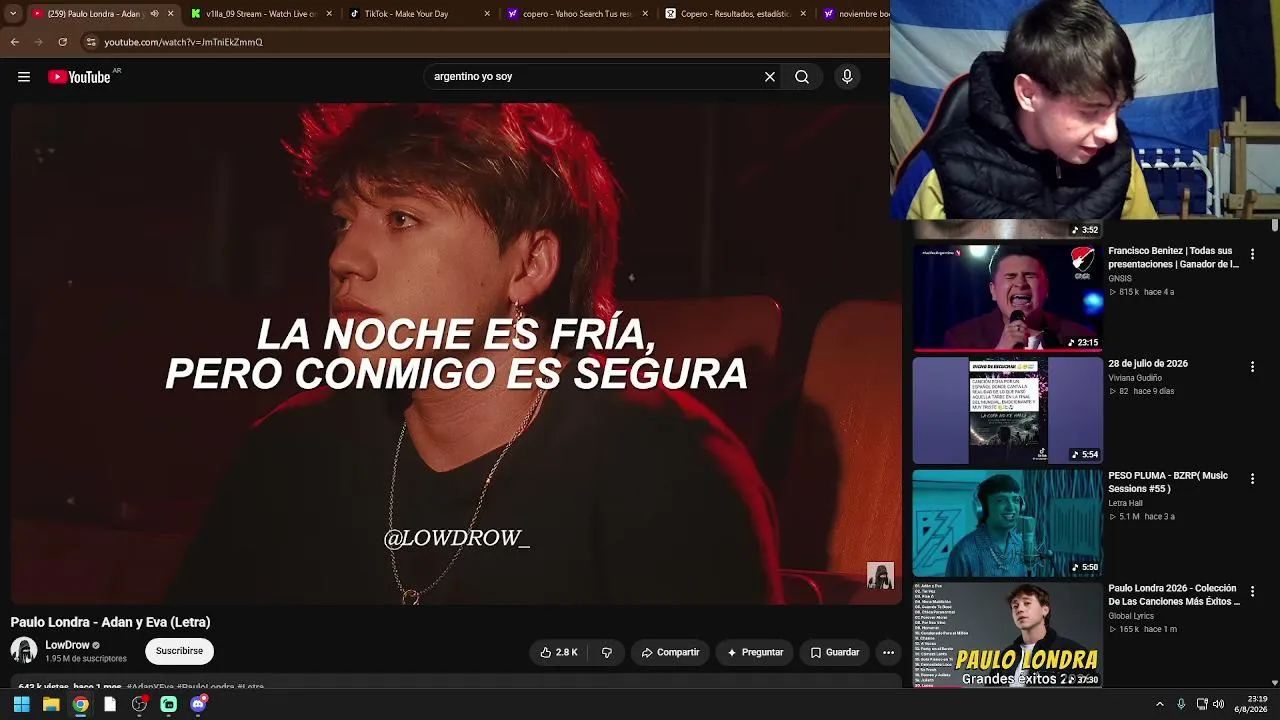Switch to the noviembre tab

coord(853,14)
